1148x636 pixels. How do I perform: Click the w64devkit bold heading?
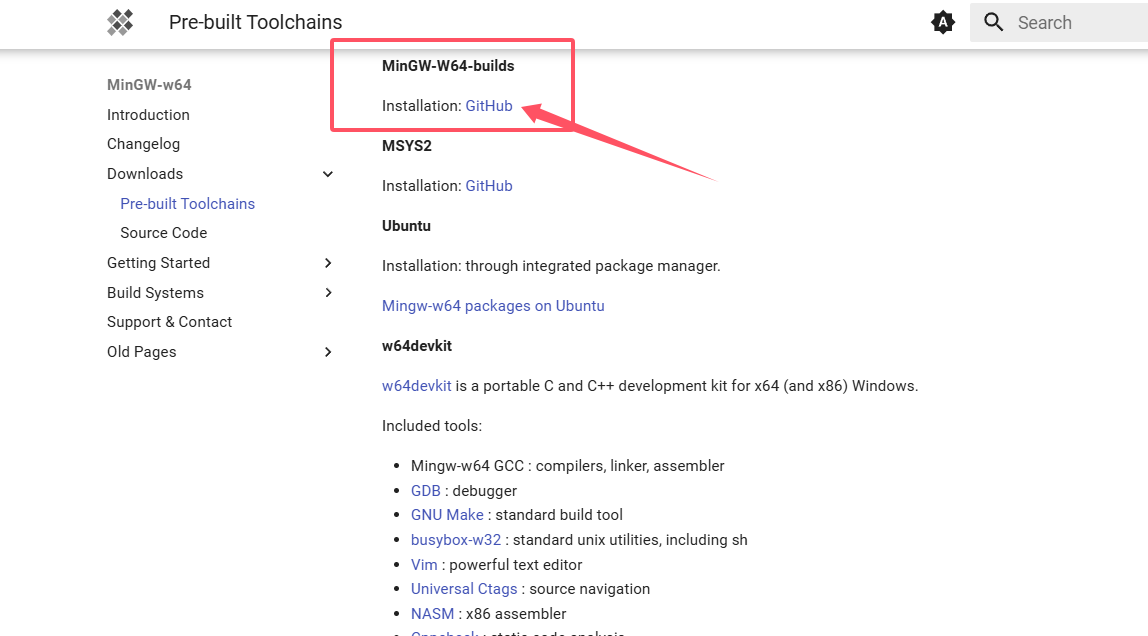[x=417, y=346]
